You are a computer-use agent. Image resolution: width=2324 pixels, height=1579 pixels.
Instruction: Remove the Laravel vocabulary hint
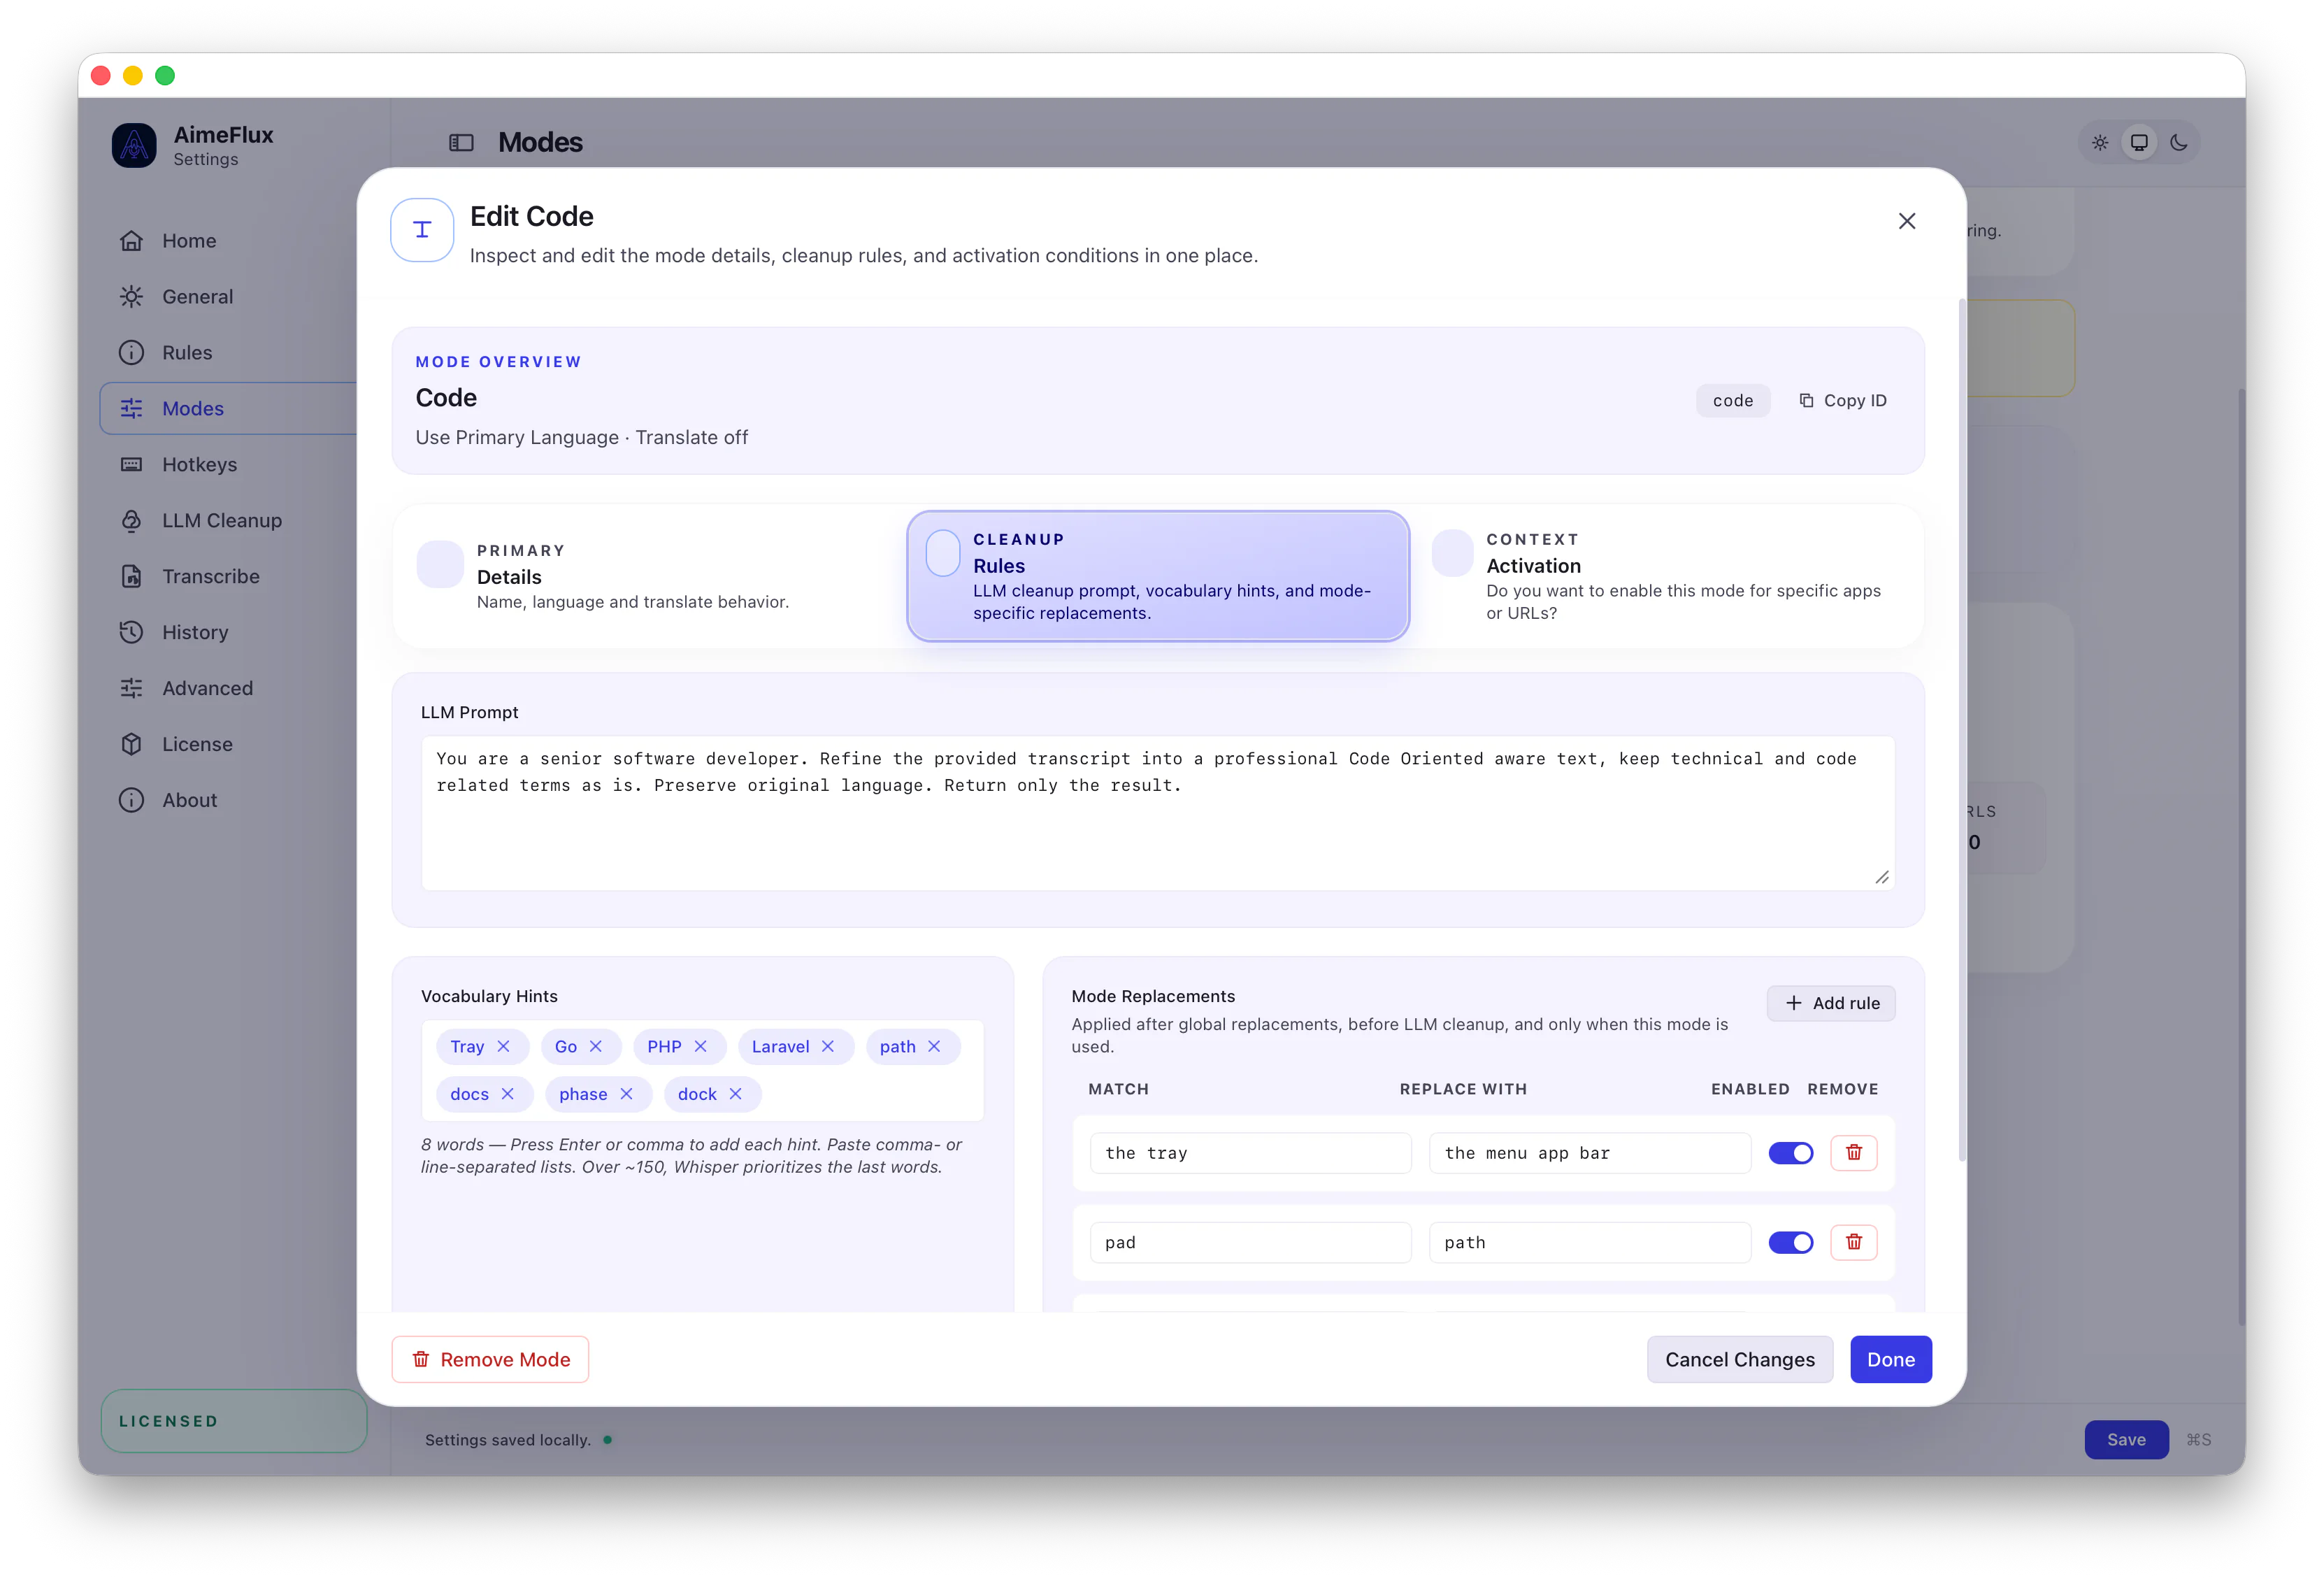point(828,1047)
